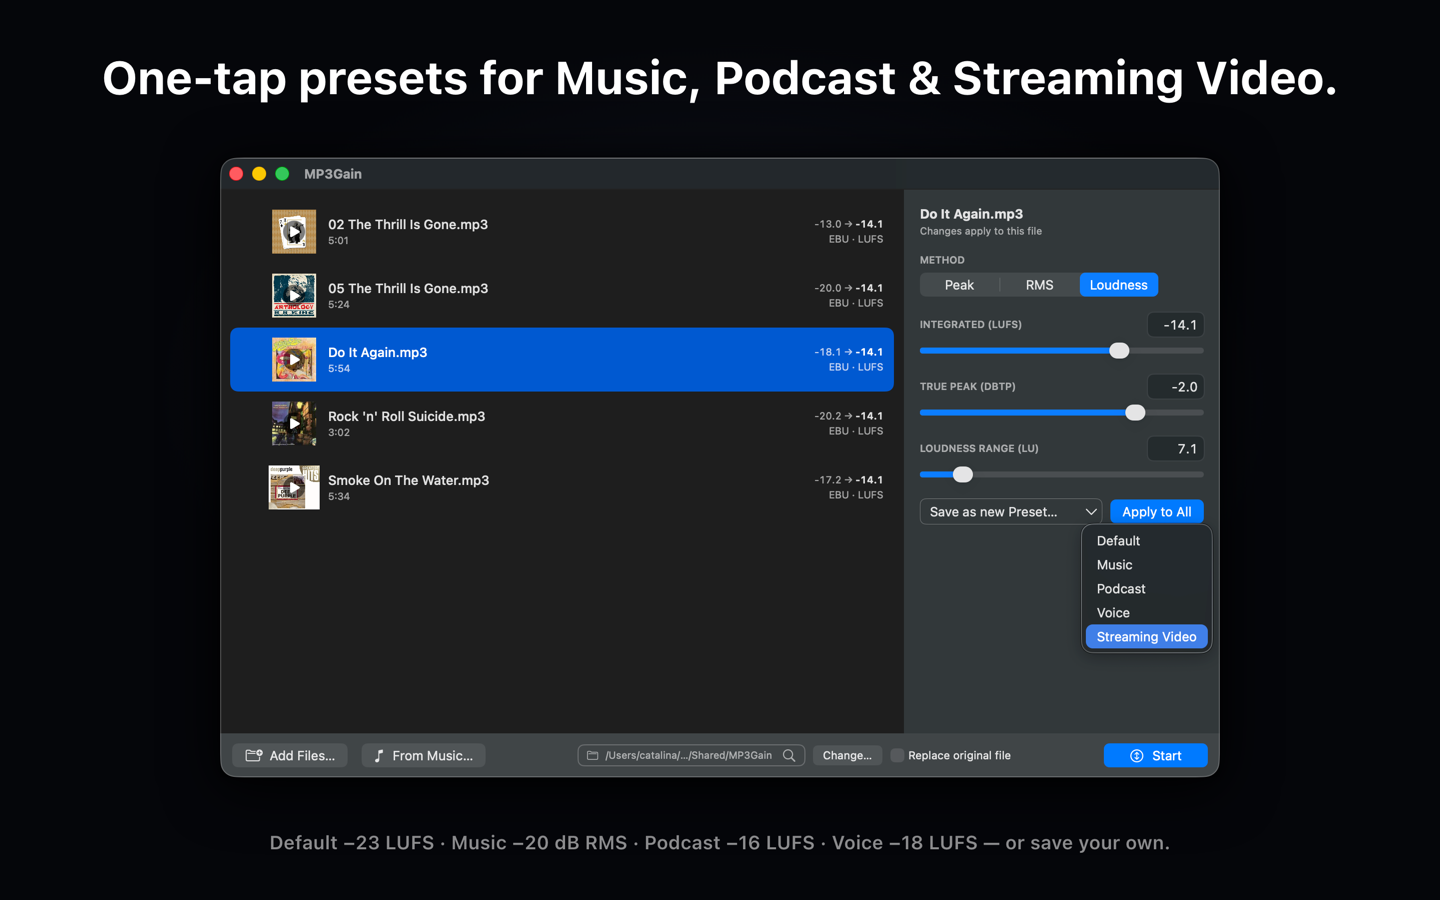Choose the Streaming Video preset
1440x900 pixels.
tap(1146, 637)
